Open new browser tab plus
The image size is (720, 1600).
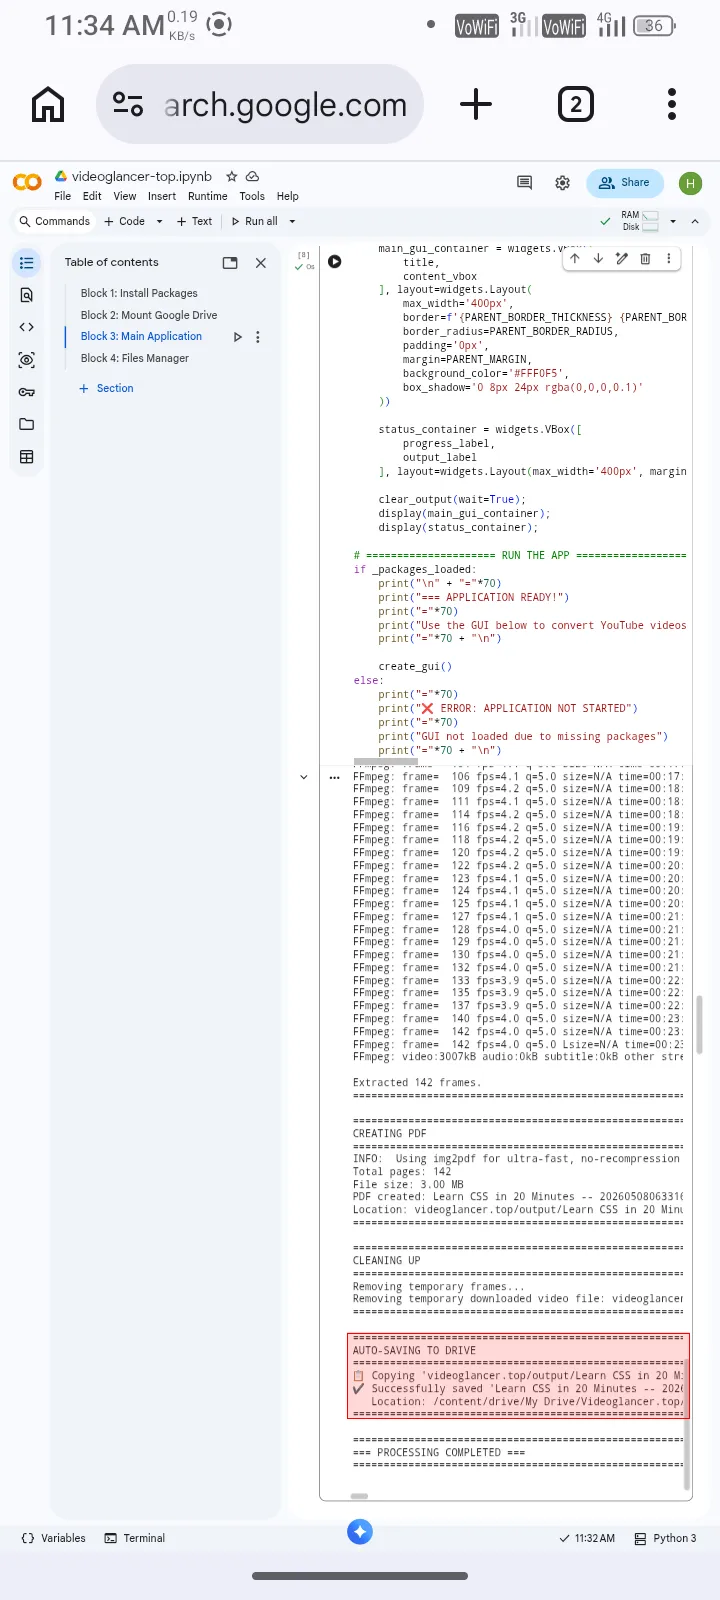[x=476, y=104]
